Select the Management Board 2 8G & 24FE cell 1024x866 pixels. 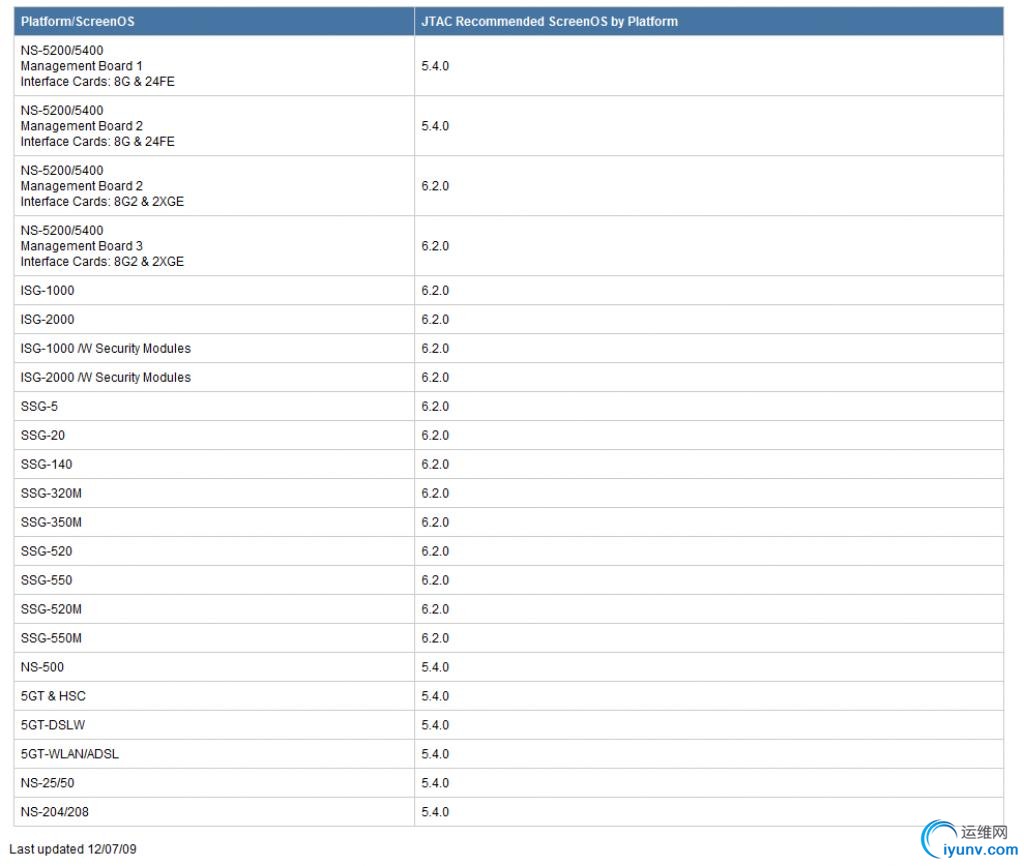click(214, 126)
